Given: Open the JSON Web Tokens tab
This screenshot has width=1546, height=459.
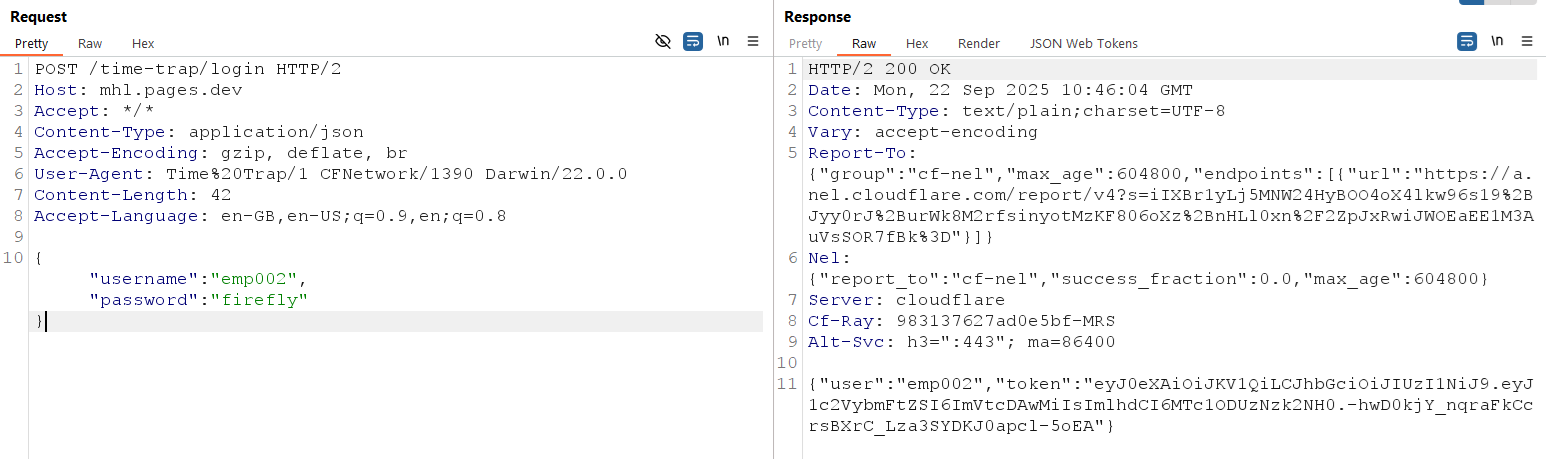Looking at the screenshot, I should coord(1084,44).
